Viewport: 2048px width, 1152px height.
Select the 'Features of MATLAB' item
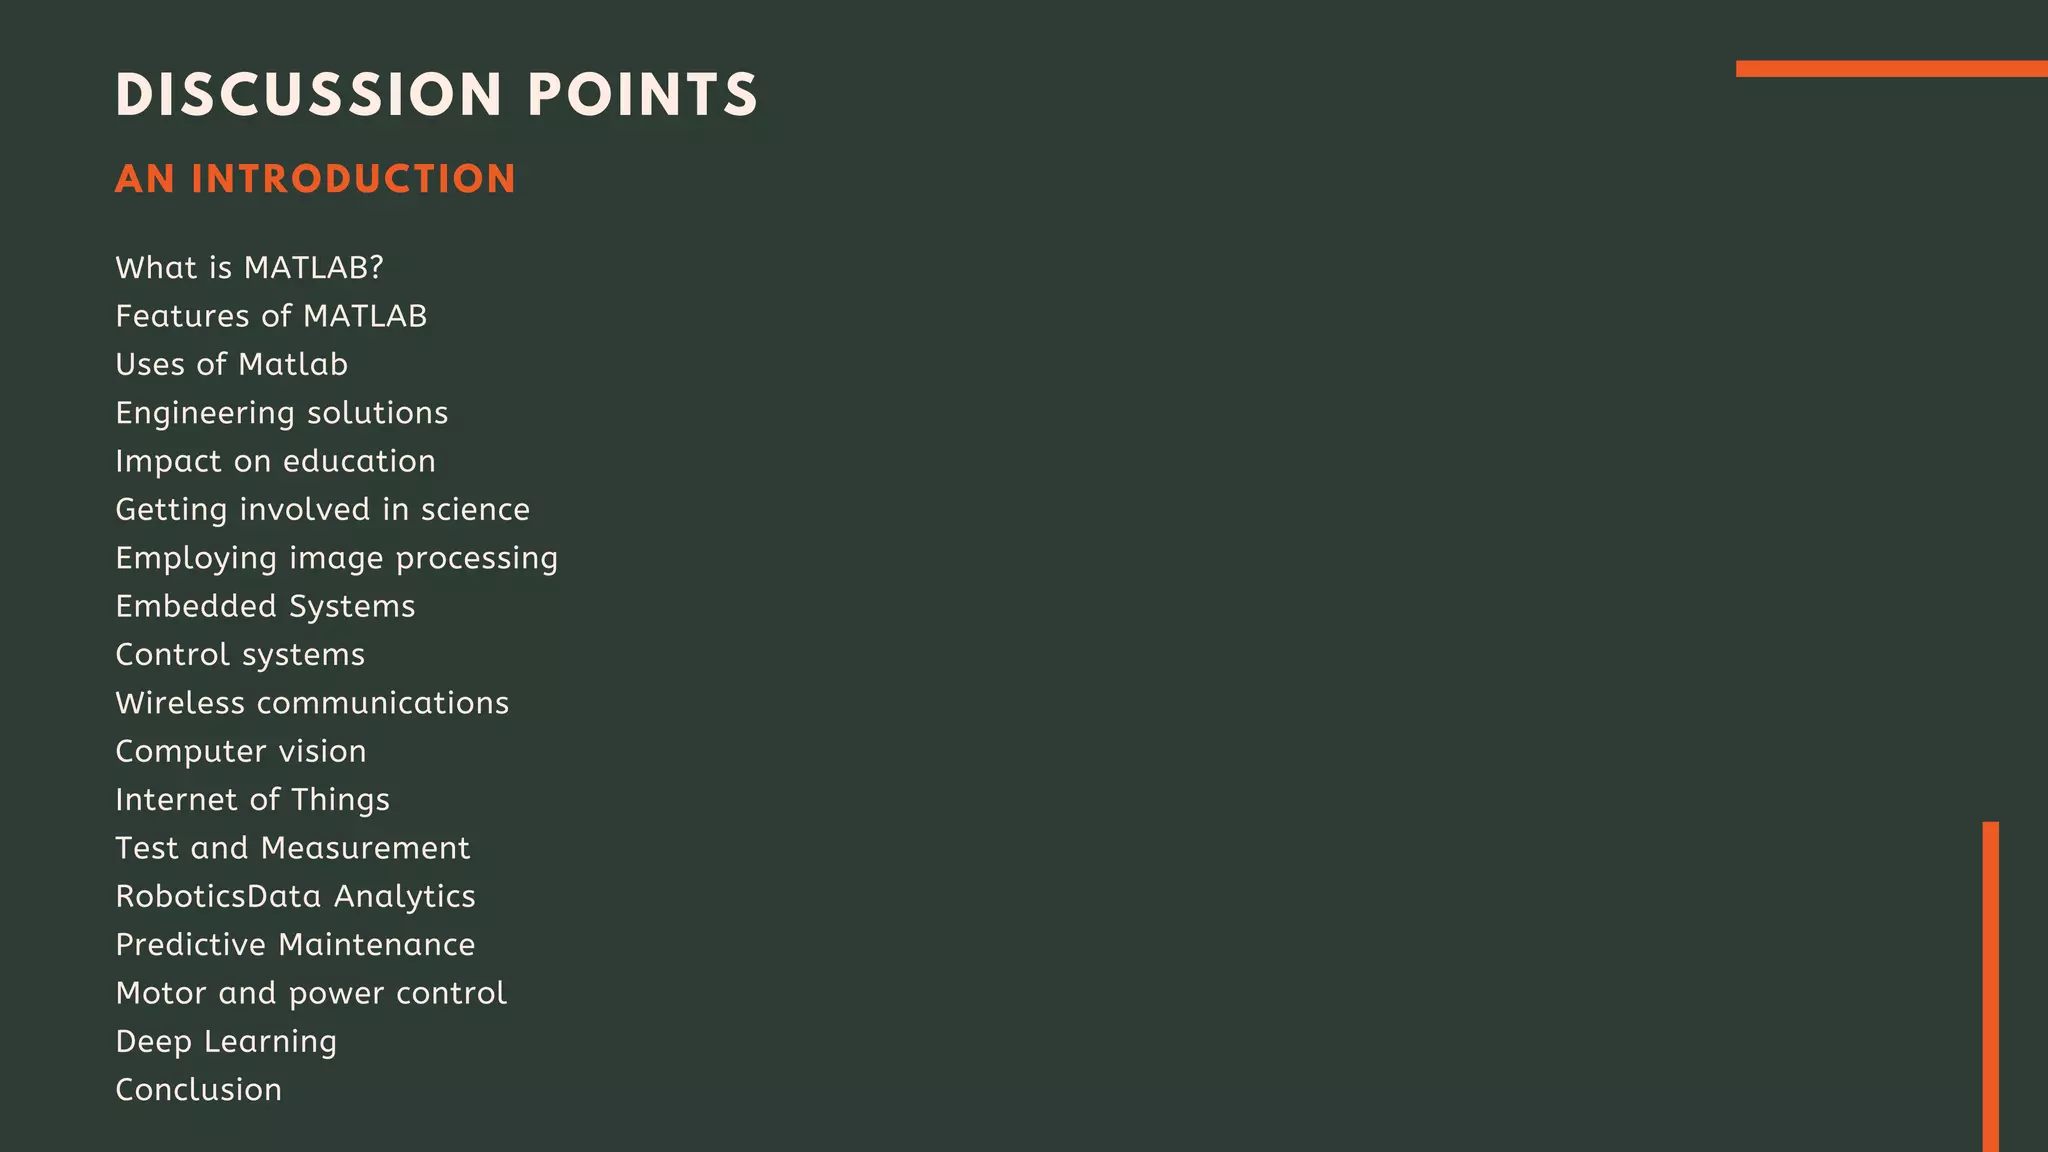point(271,316)
